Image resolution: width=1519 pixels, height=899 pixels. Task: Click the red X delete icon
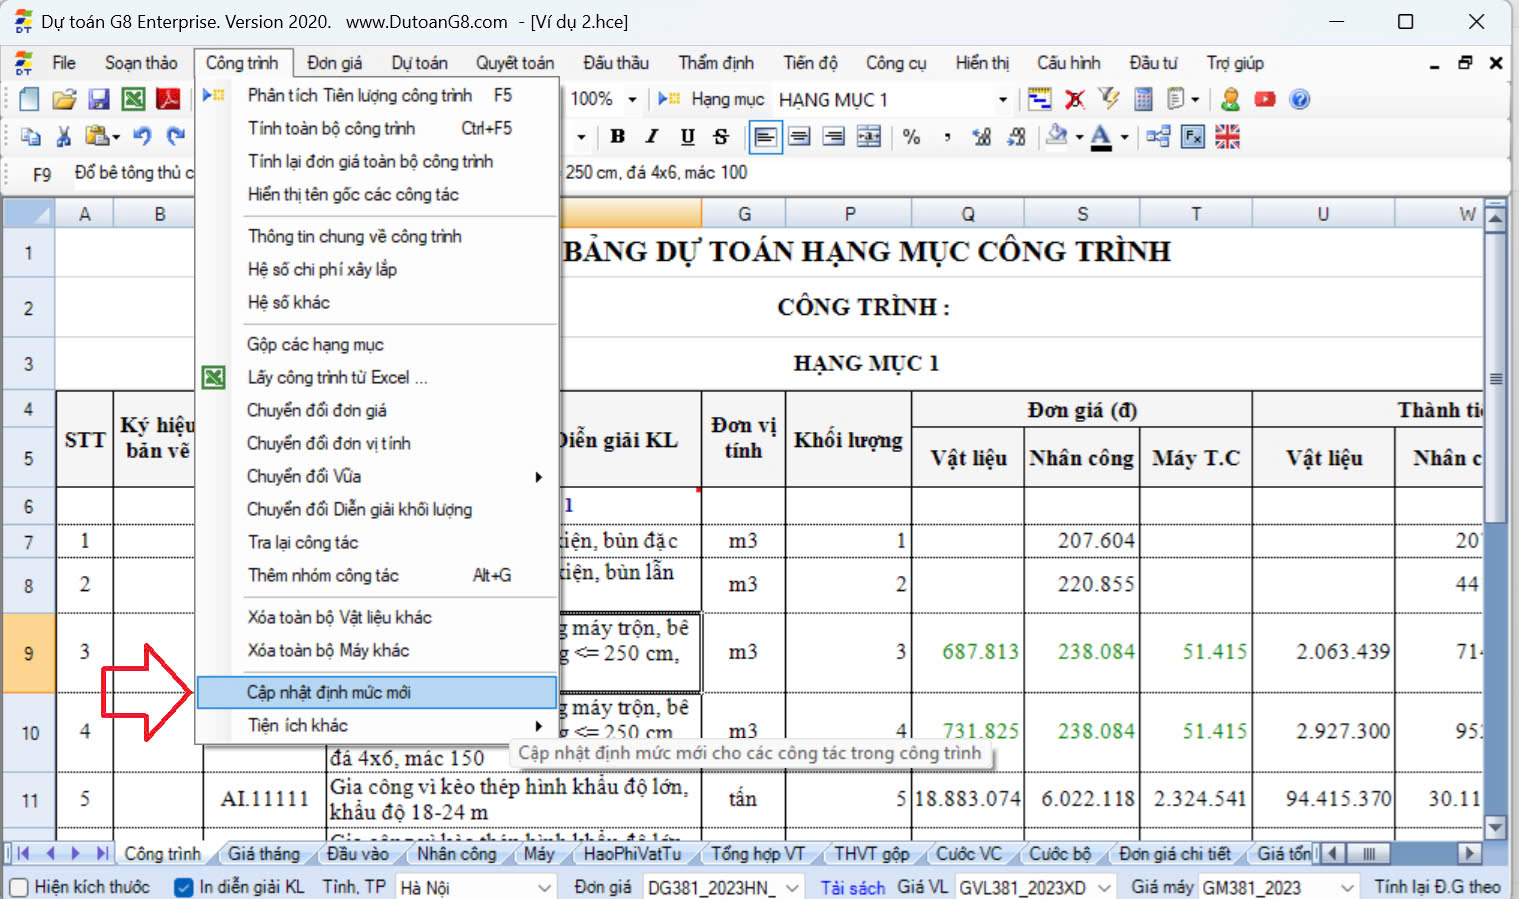coord(1075,99)
